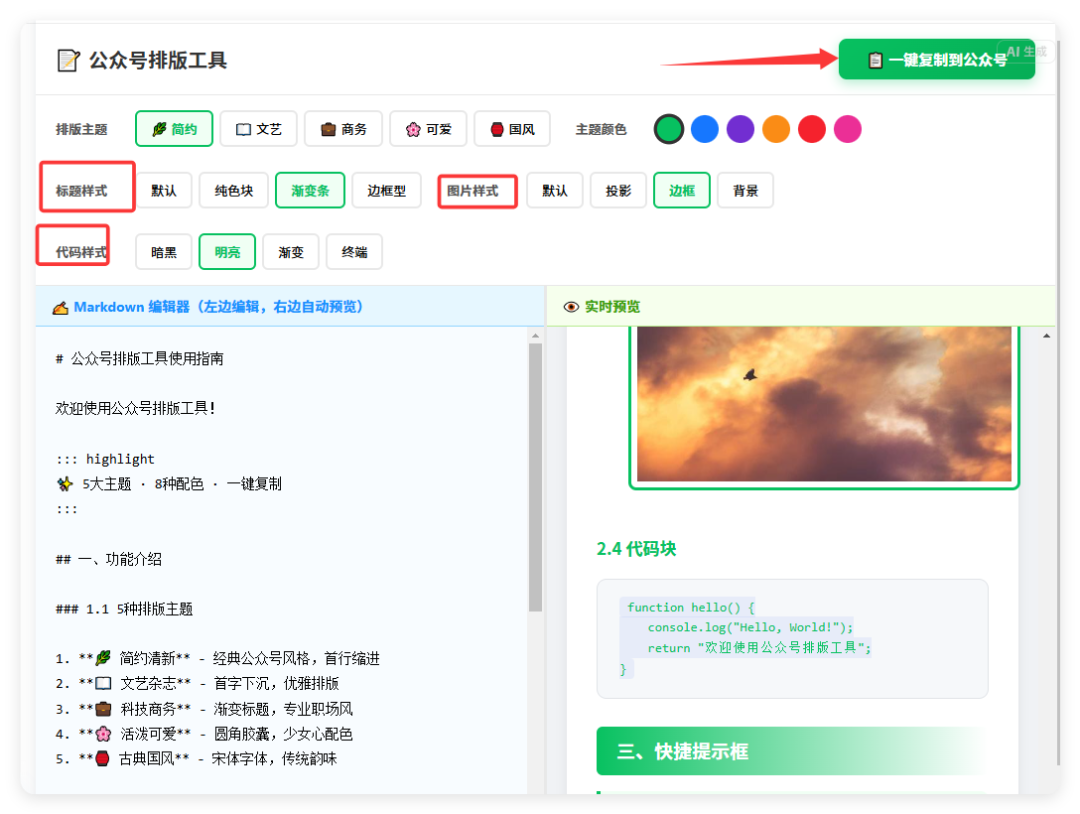Click the pencil icon in Markdown editor header
Screen dimensions: 1080x814
(x=61, y=307)
